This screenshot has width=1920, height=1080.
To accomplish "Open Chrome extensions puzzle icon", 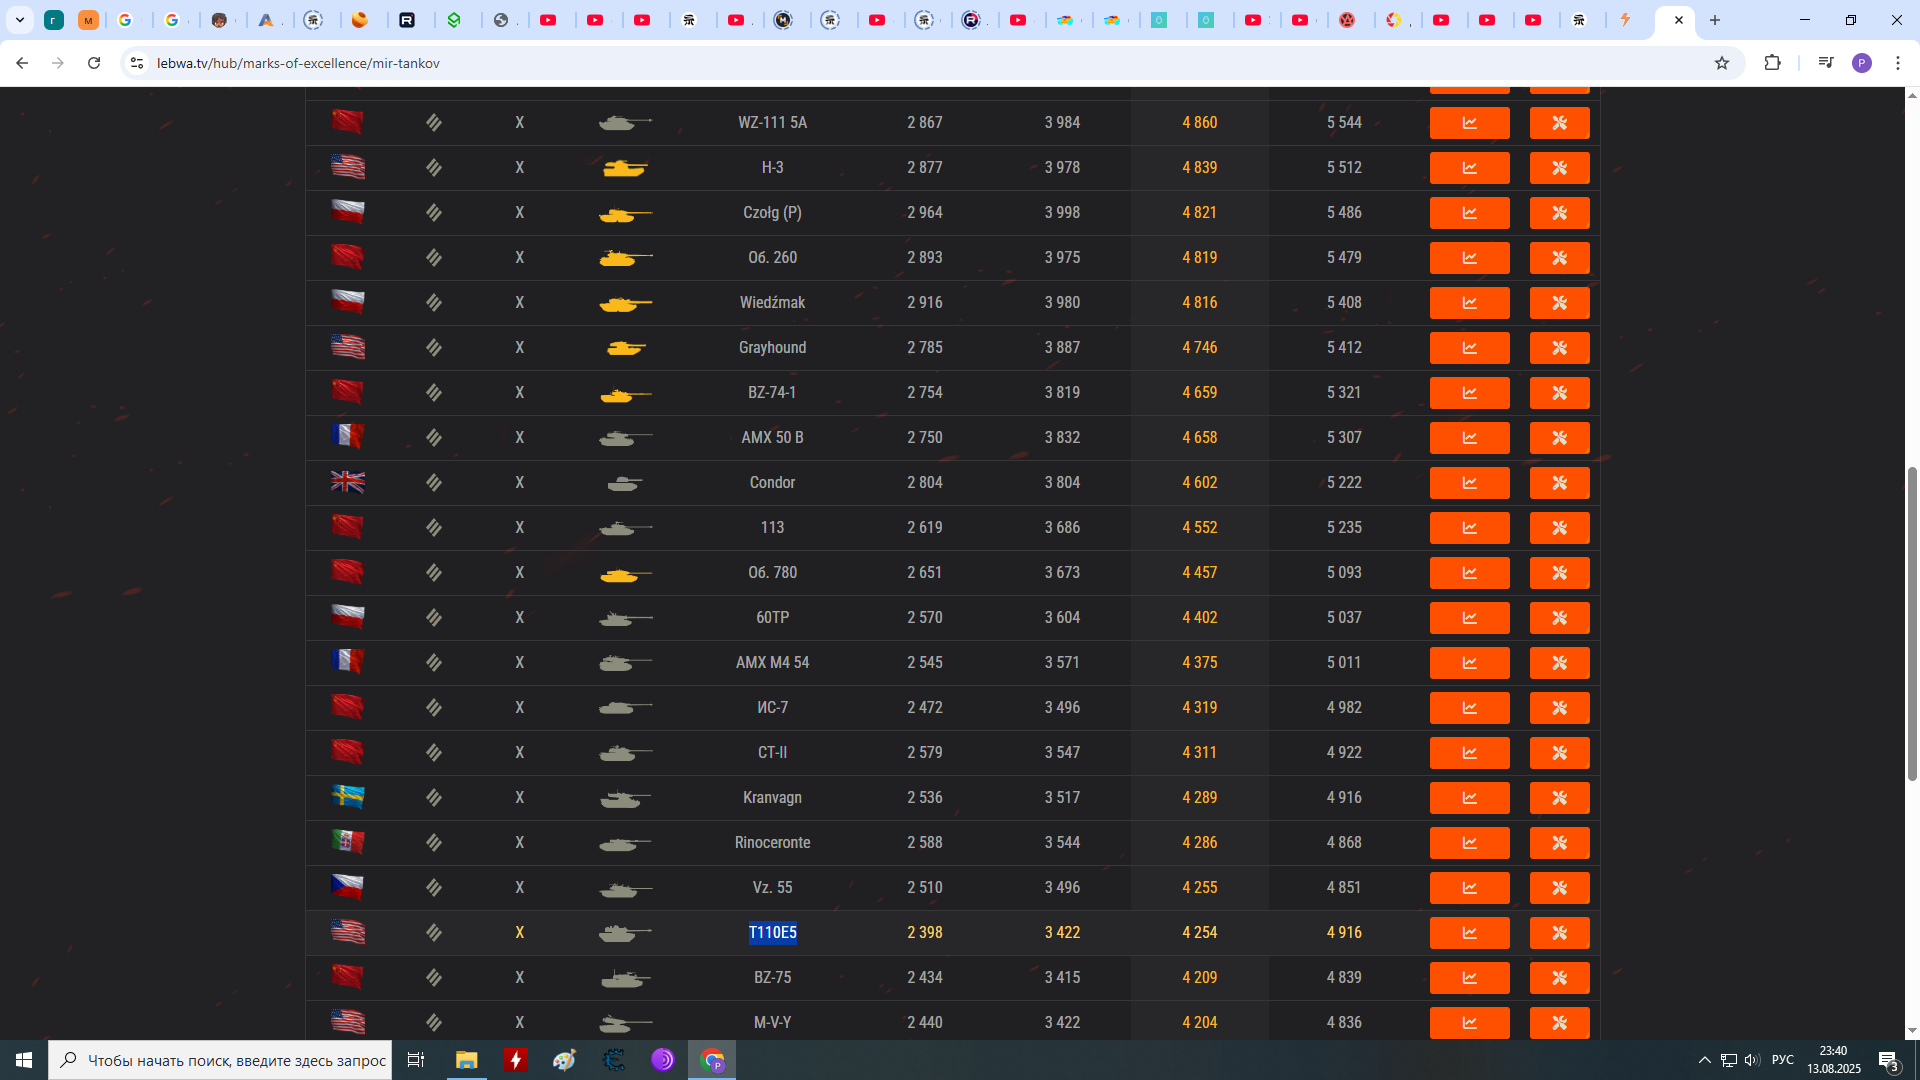I will click(x=1772, y=63).
